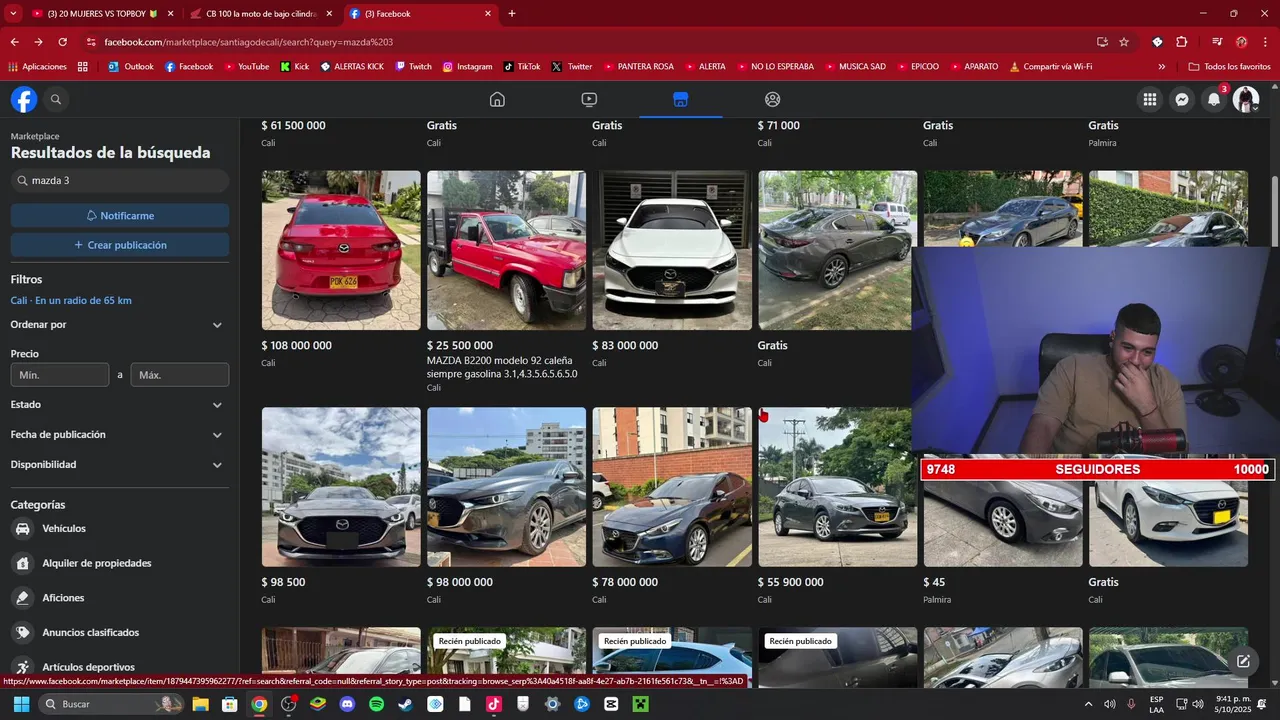Open the Marketplace tab in top navigation
The width and height of the screenshot is (1280, 720).
coord(681,99)
